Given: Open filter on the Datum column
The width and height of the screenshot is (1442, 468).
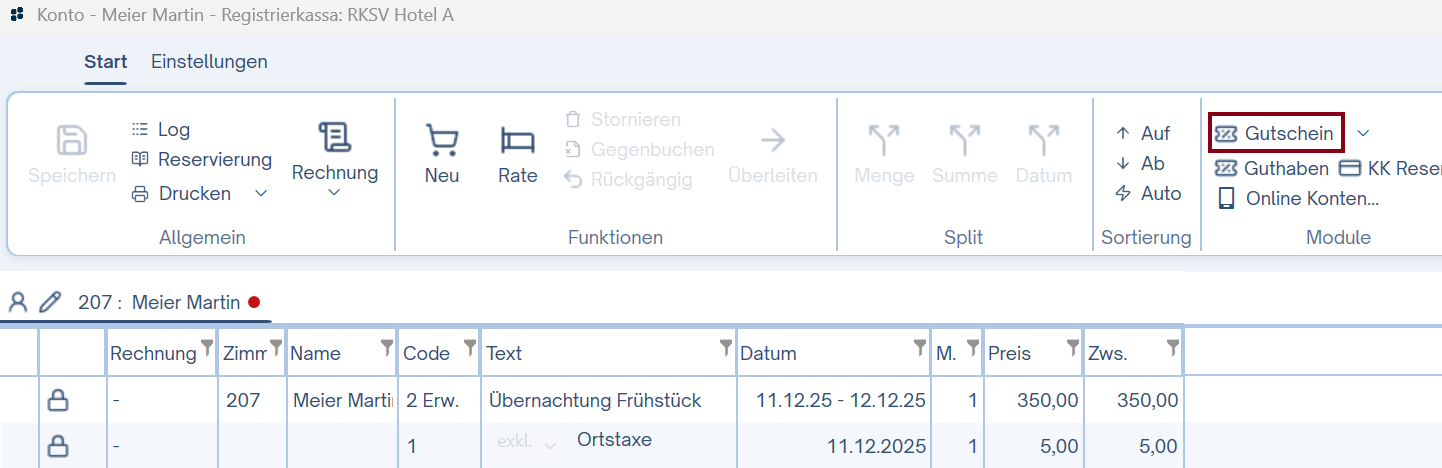Looking at the screenshot, I should (918, 347).
